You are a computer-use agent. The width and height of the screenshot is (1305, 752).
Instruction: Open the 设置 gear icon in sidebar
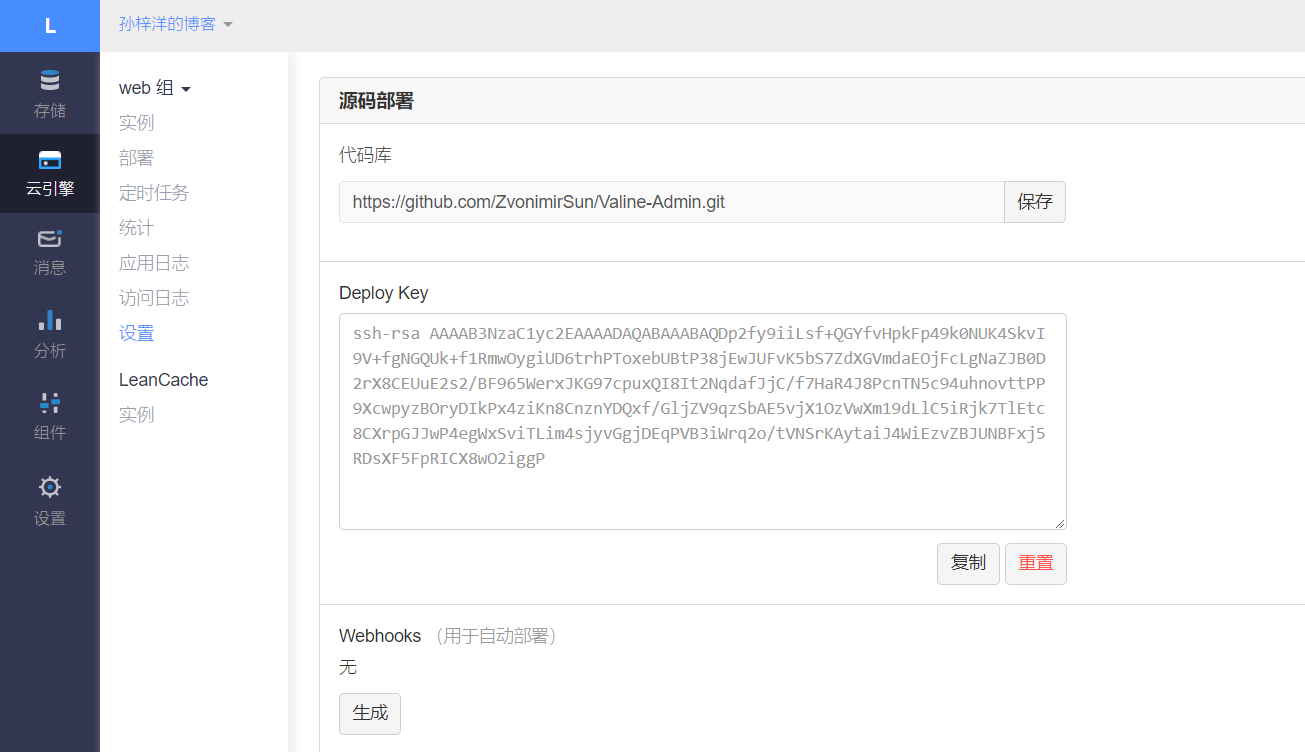50,488
